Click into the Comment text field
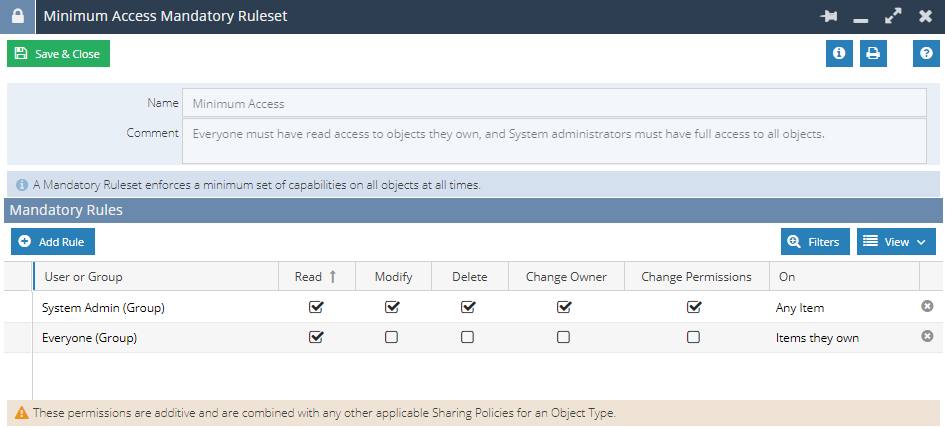Screen dimensions: 945x428 click(554, 141)
